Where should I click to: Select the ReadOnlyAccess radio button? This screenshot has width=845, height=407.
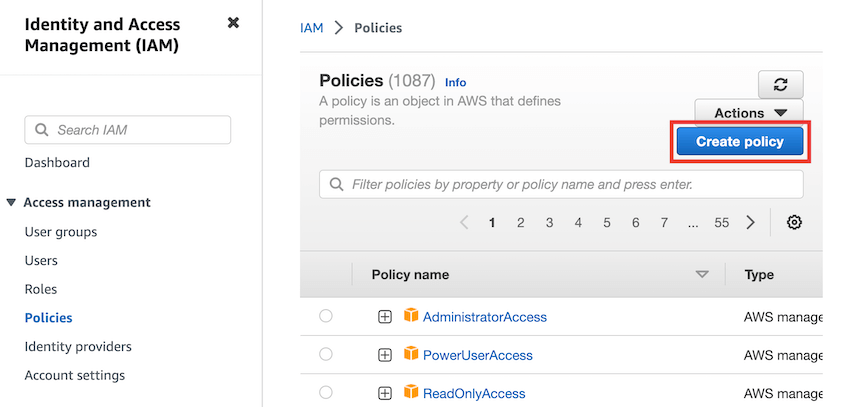point(325,392)
